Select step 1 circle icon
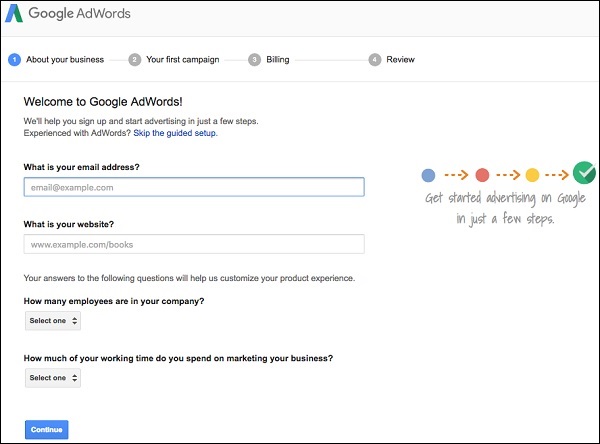This screenshot has height=444, width=600. tap(14, 59)
